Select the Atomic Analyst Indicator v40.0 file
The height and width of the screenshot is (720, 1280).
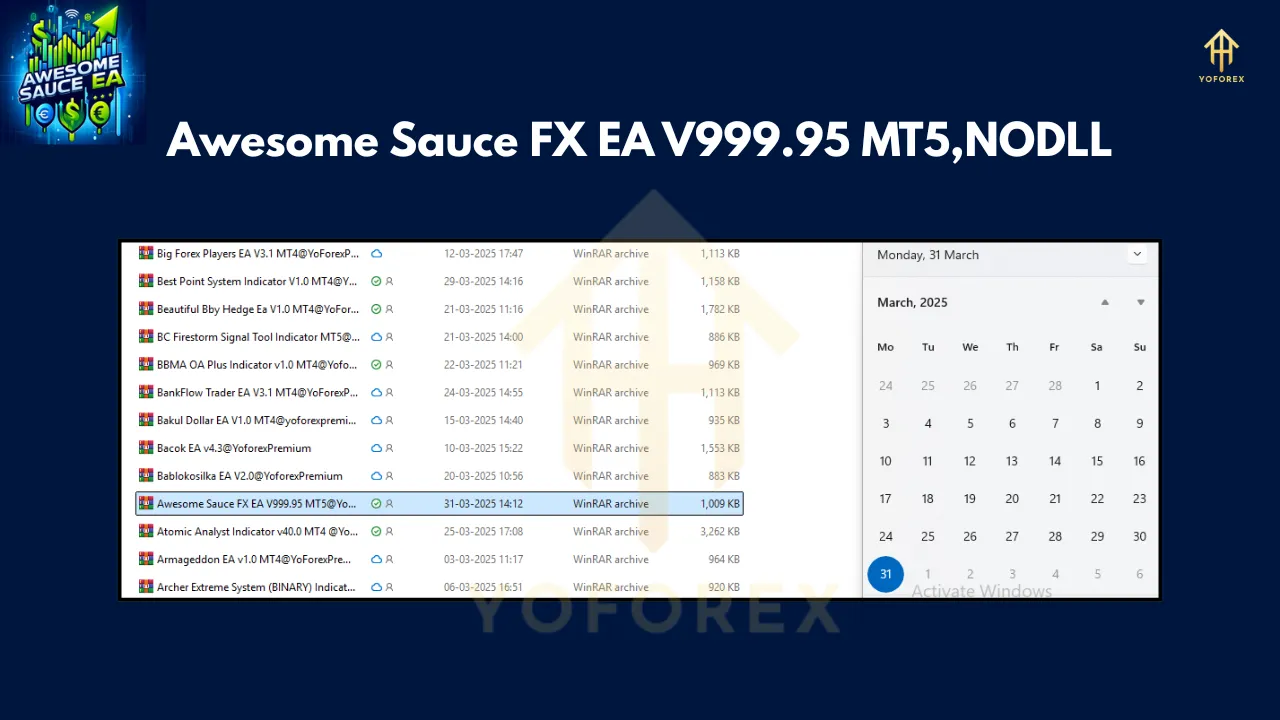pyautogui.click(x=257, y=532)
